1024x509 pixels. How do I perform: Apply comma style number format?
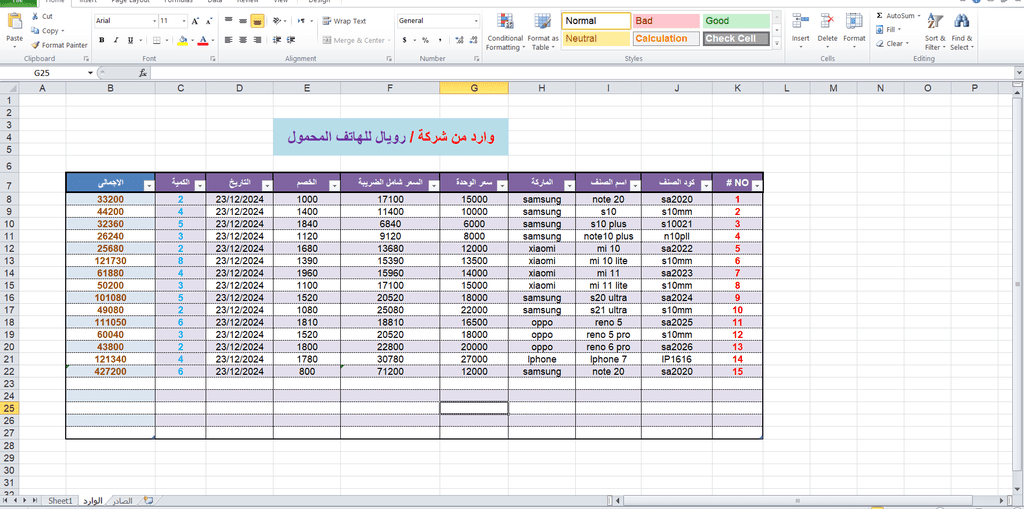tap(438, 41)
